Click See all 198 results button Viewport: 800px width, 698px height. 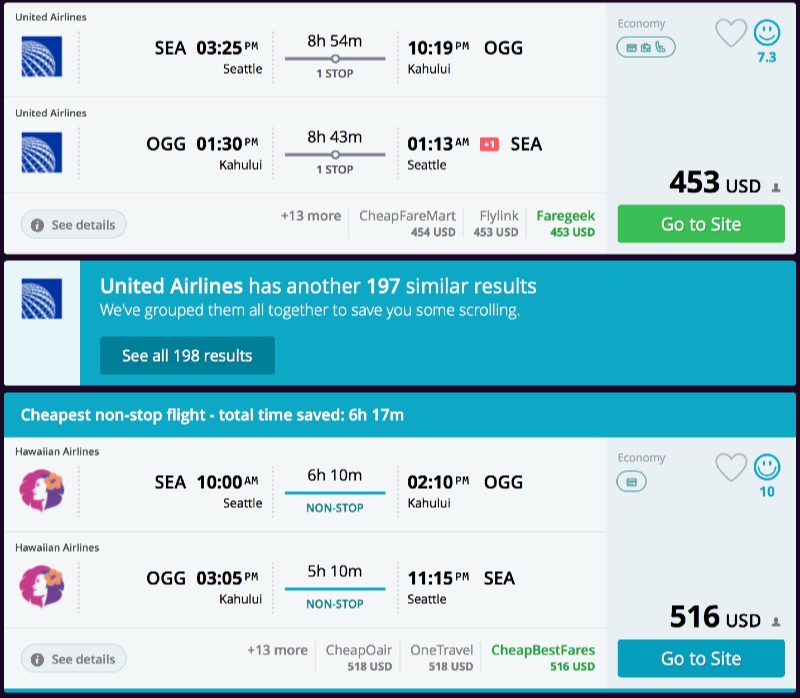pos(187,355)
